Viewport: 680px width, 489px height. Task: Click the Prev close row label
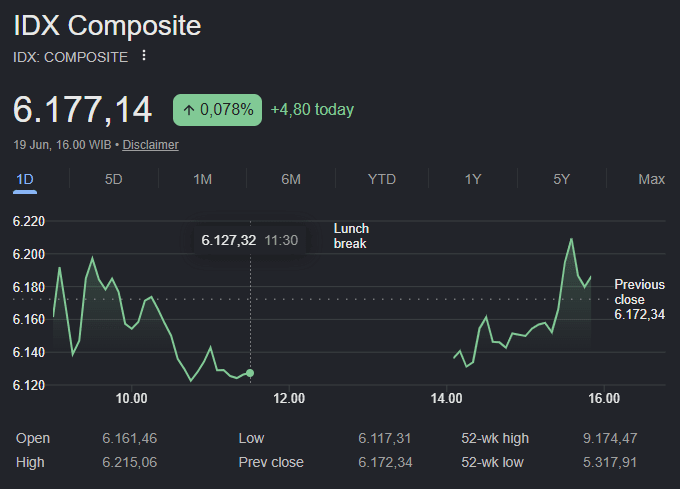[x=271, y=462]
